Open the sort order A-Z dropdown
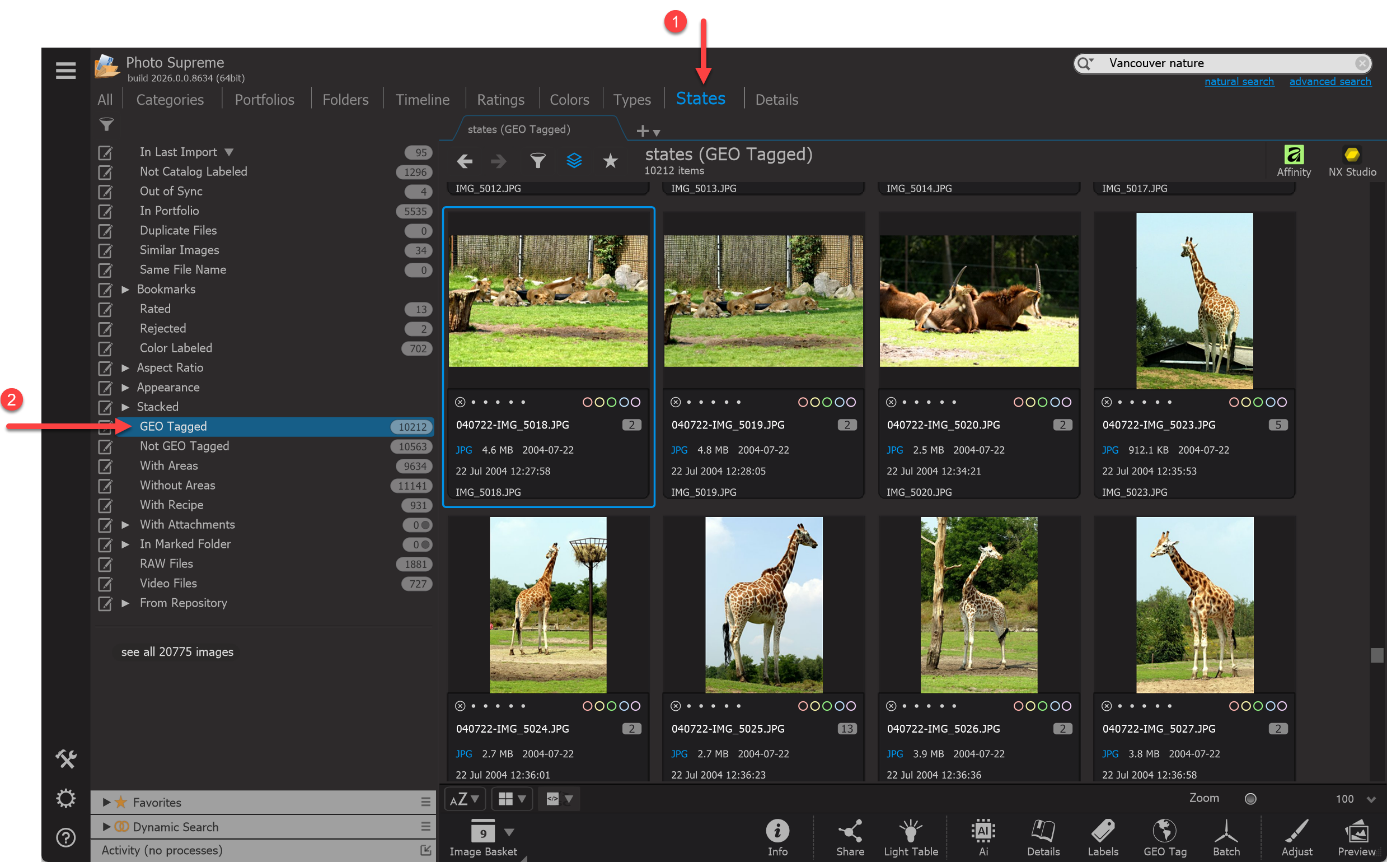Viewport: 1387px width, 862px height. pos(465,799)
